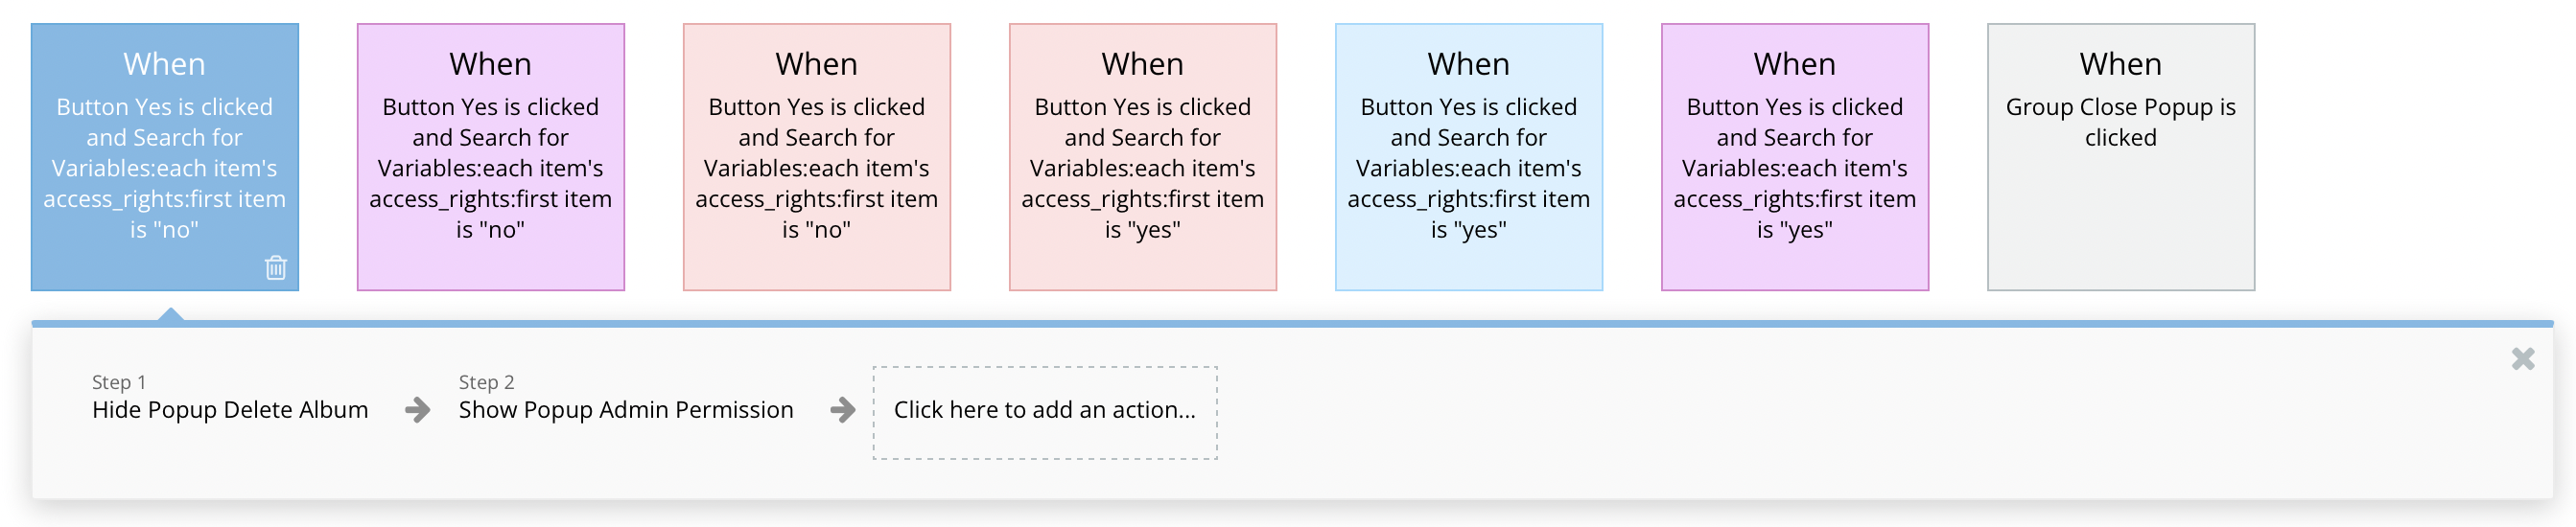This screenshot has height=527, width=2576.
Task: Open the Hide Popup Delete Album action
Action: 230,410
